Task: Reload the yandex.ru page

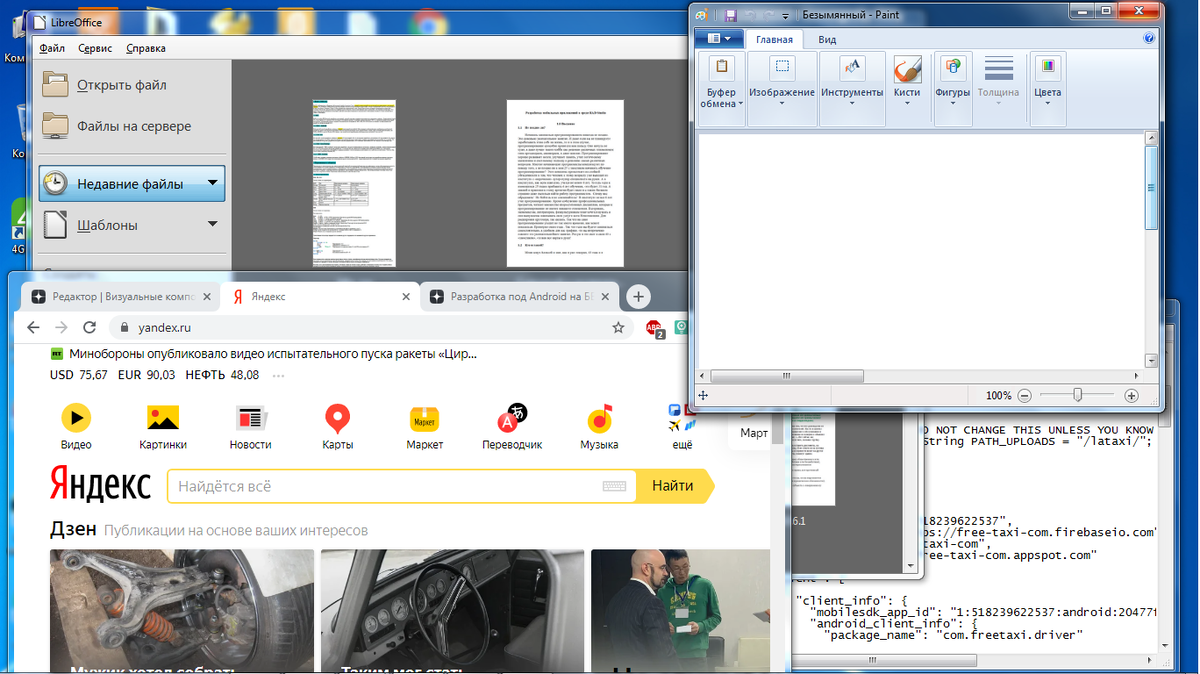Action: 89,327
